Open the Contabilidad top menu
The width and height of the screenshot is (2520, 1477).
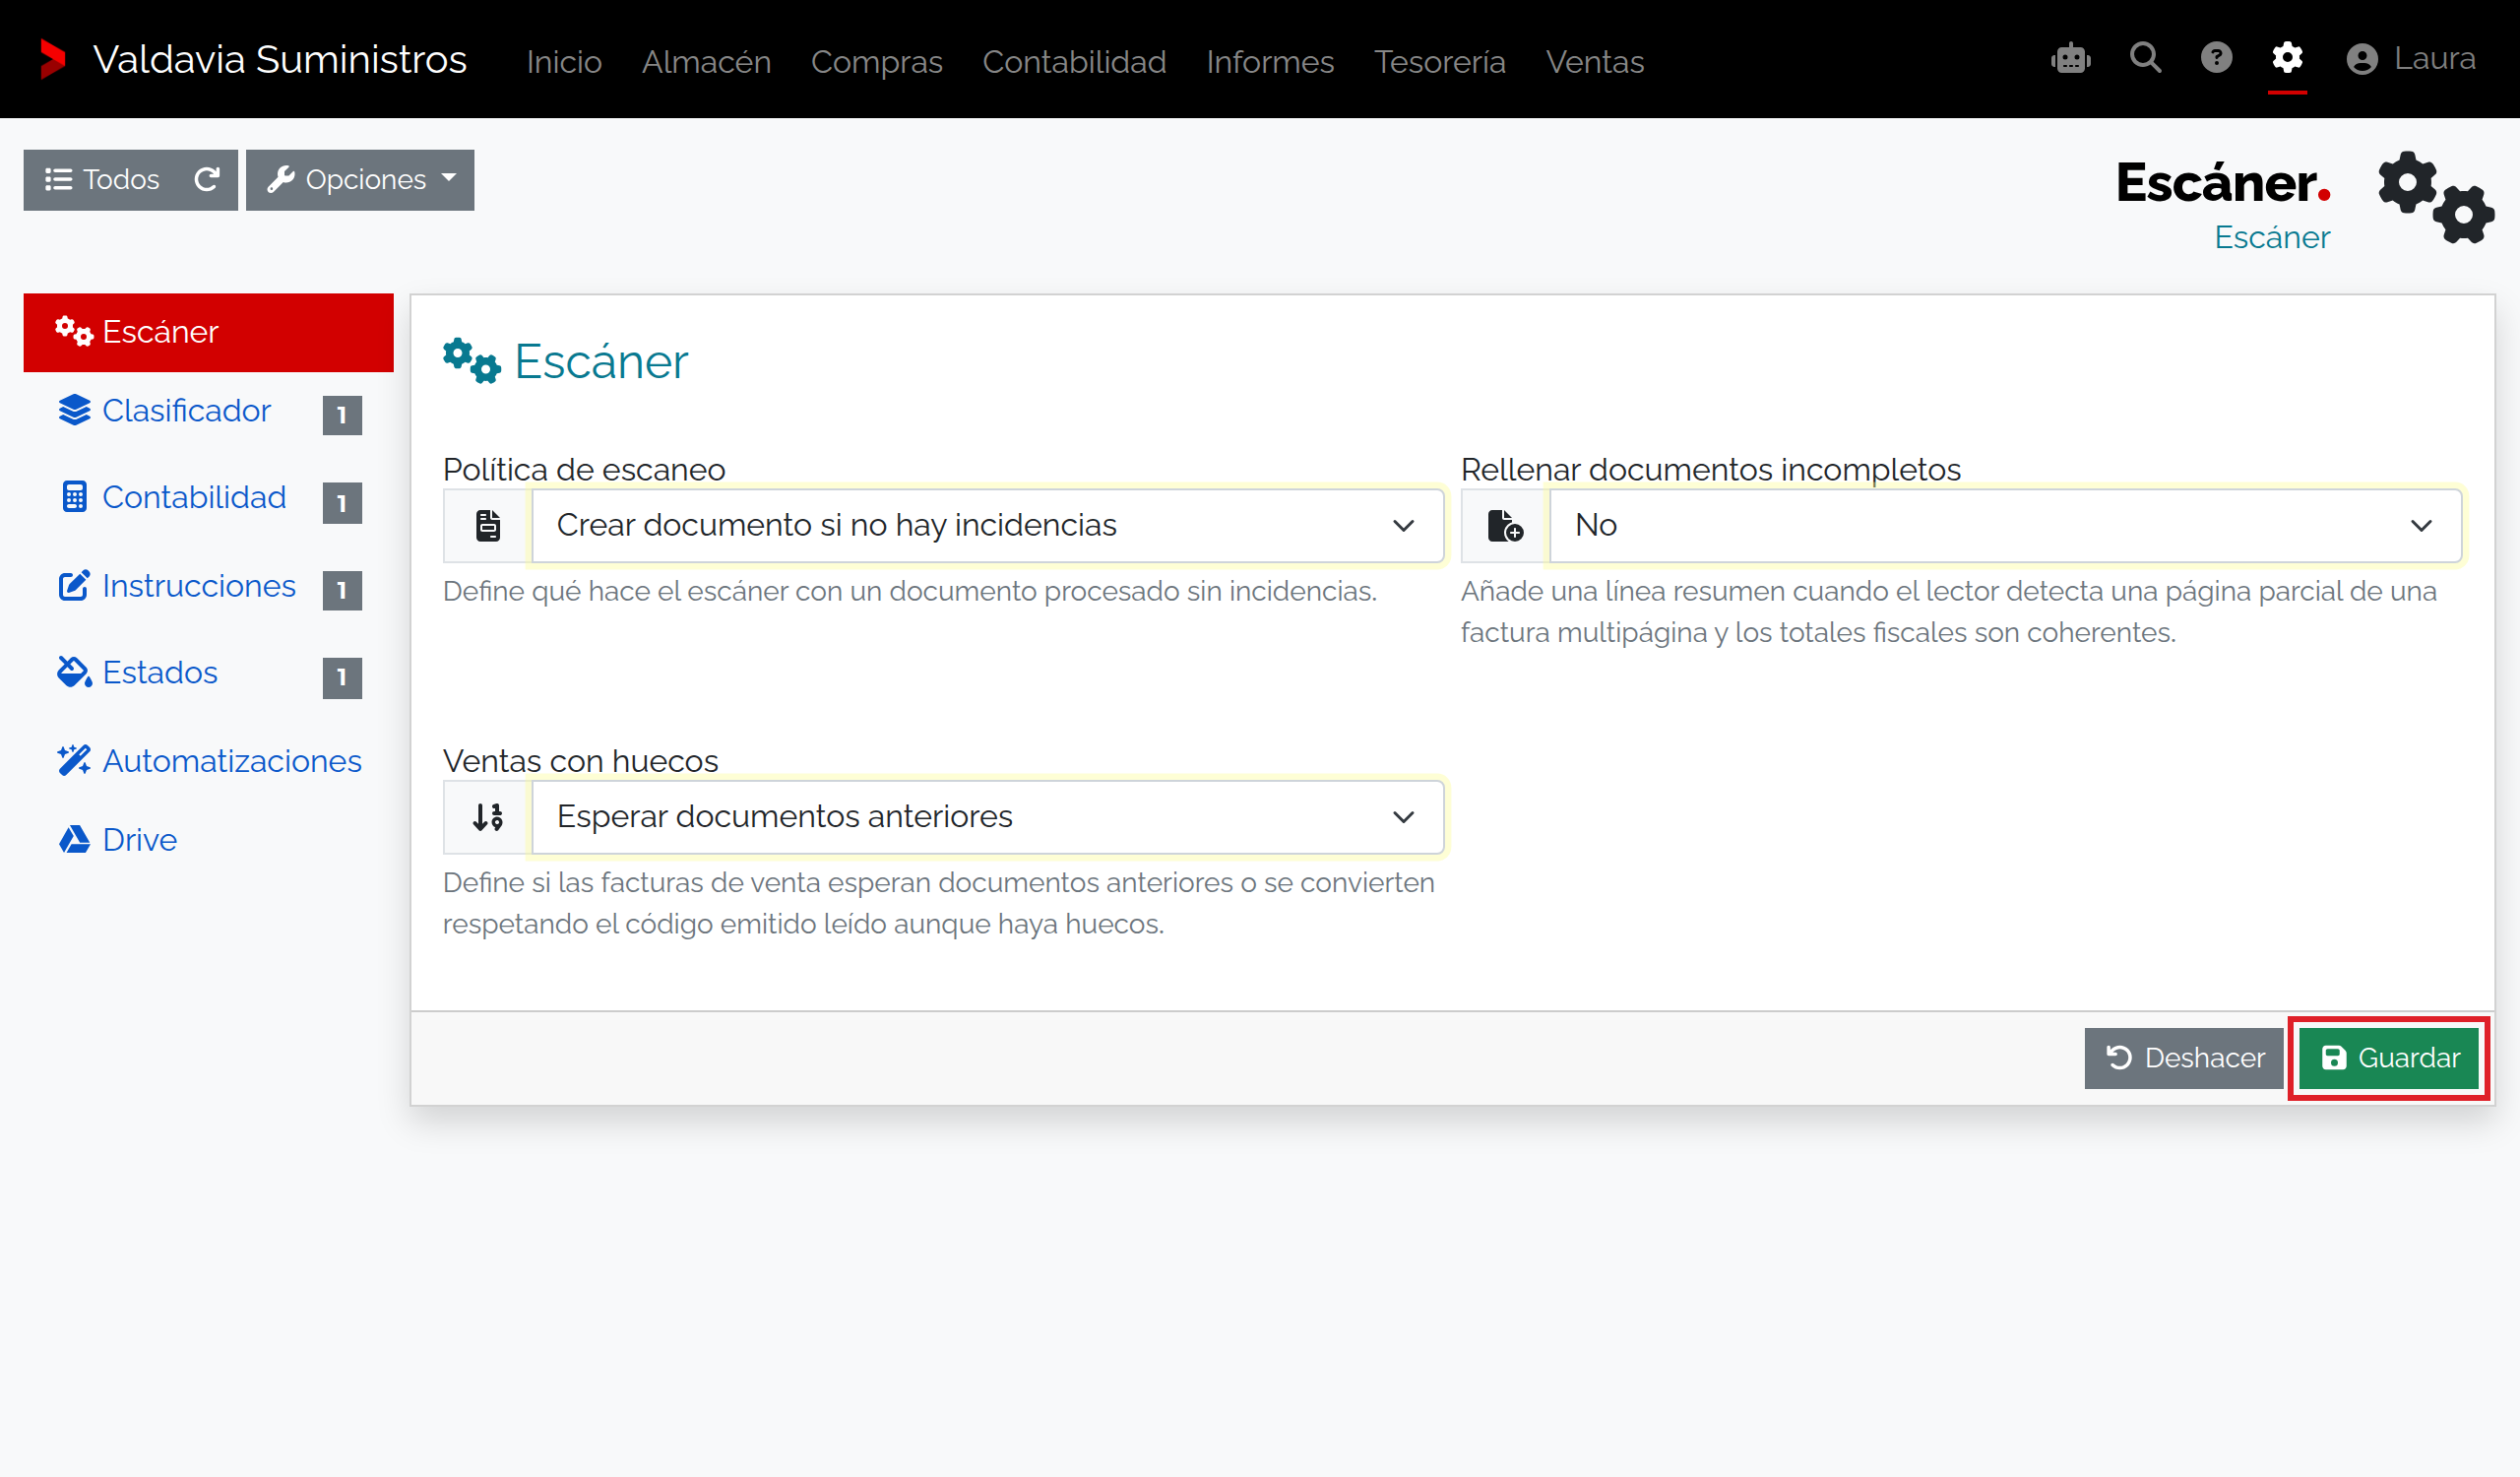point(1074,62)
